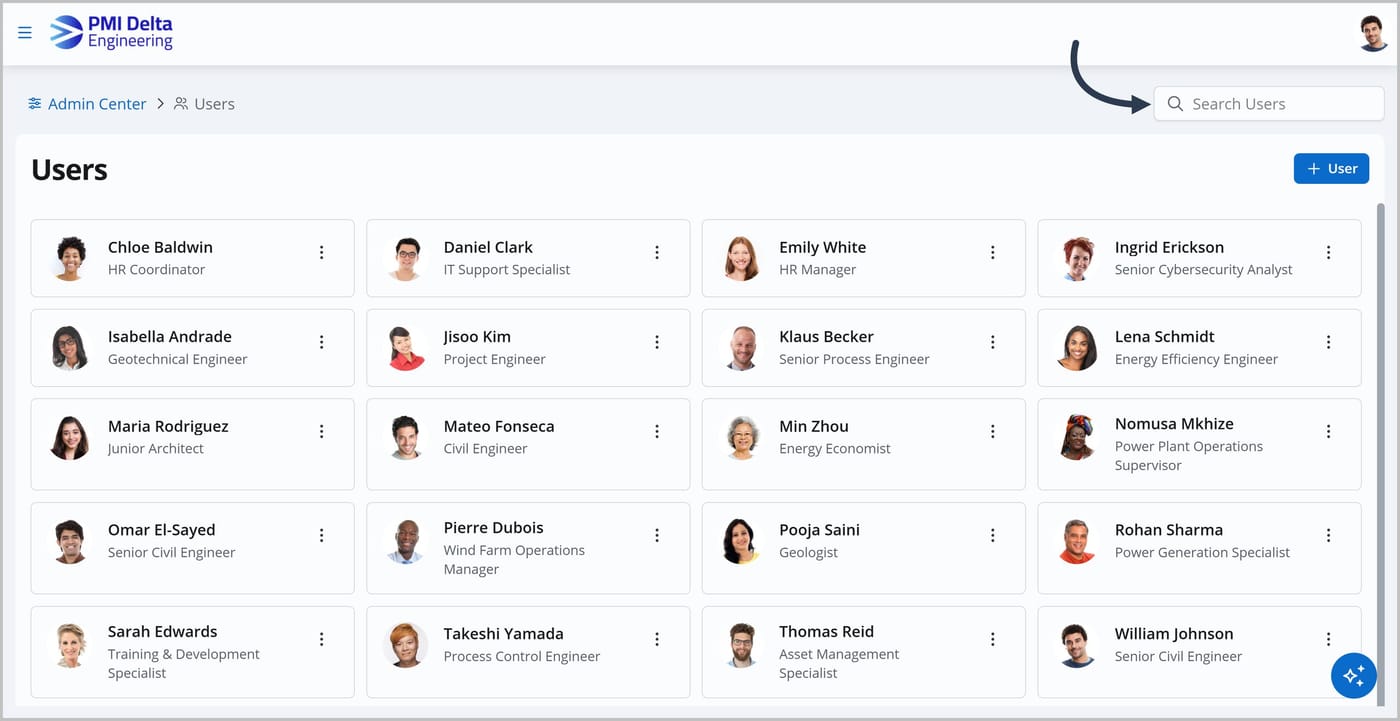
Task: Select the name Isabella Andrade
Action: pyautogui.click(x=170, y=337)
